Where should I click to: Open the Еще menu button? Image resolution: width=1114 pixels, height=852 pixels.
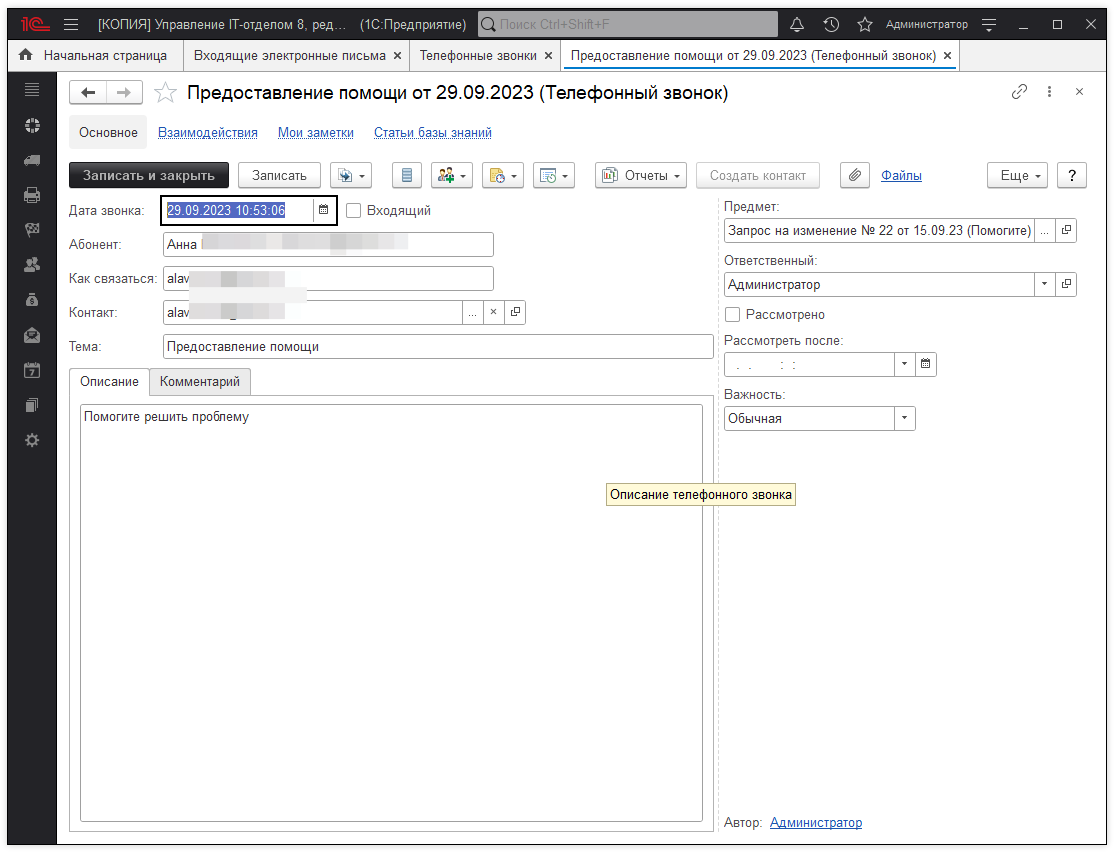(x=1017, y=175)
